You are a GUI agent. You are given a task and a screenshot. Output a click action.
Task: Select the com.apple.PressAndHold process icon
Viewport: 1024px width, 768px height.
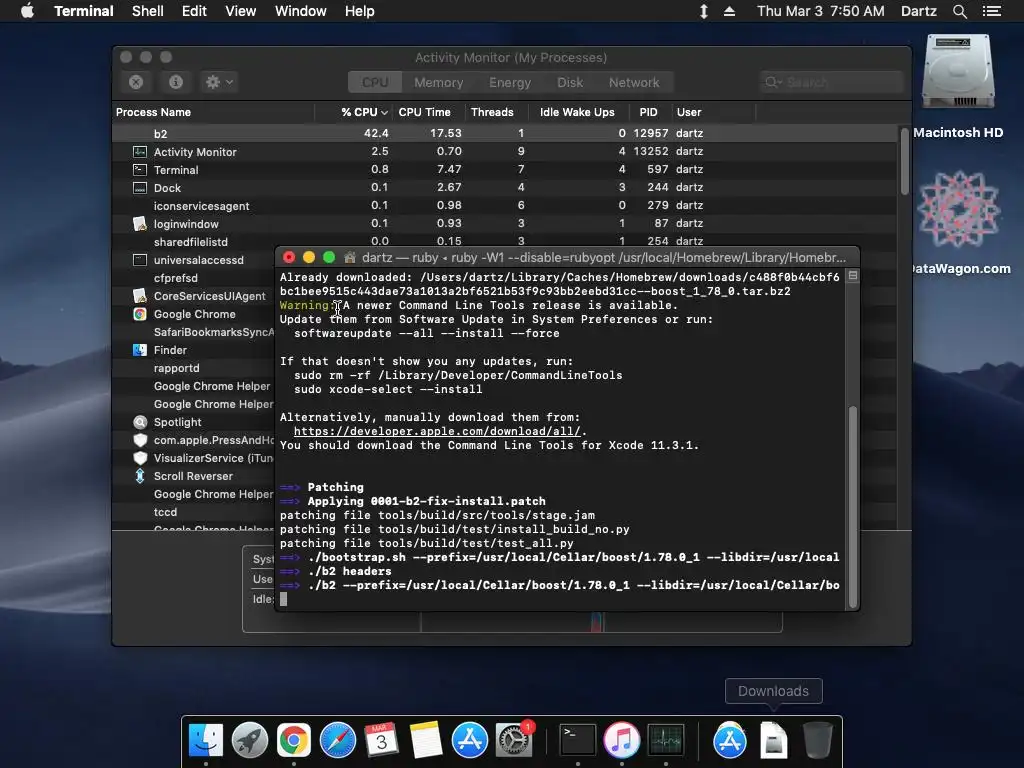click(140, 440)
